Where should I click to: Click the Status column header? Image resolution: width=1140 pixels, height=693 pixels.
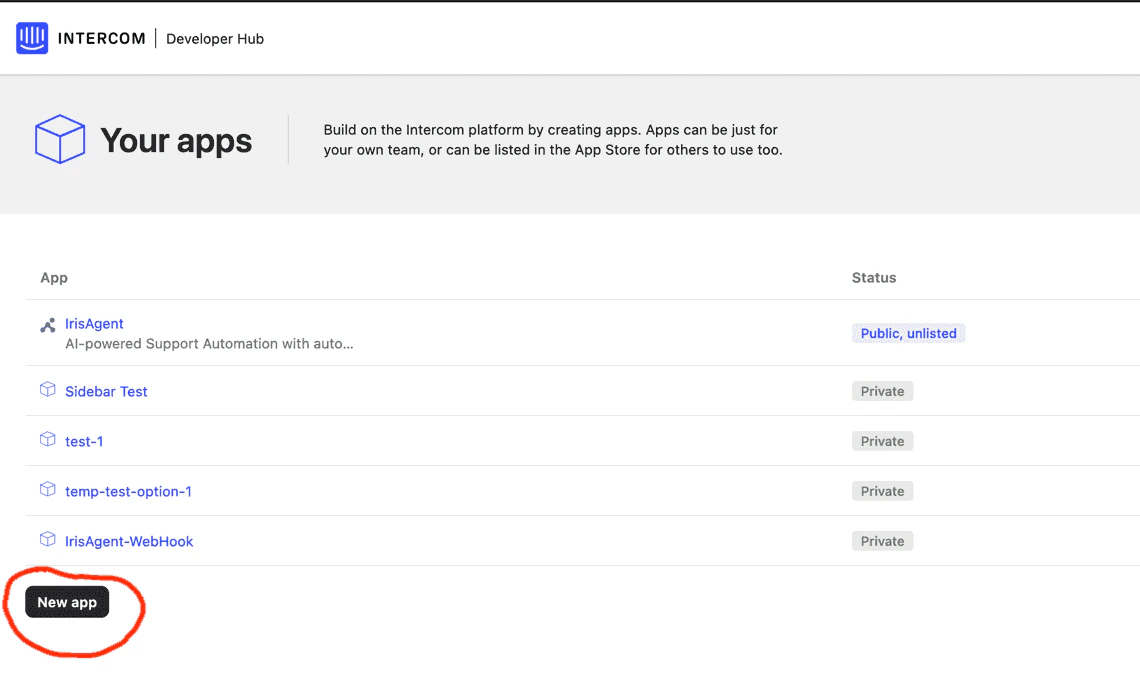(874, 278)
